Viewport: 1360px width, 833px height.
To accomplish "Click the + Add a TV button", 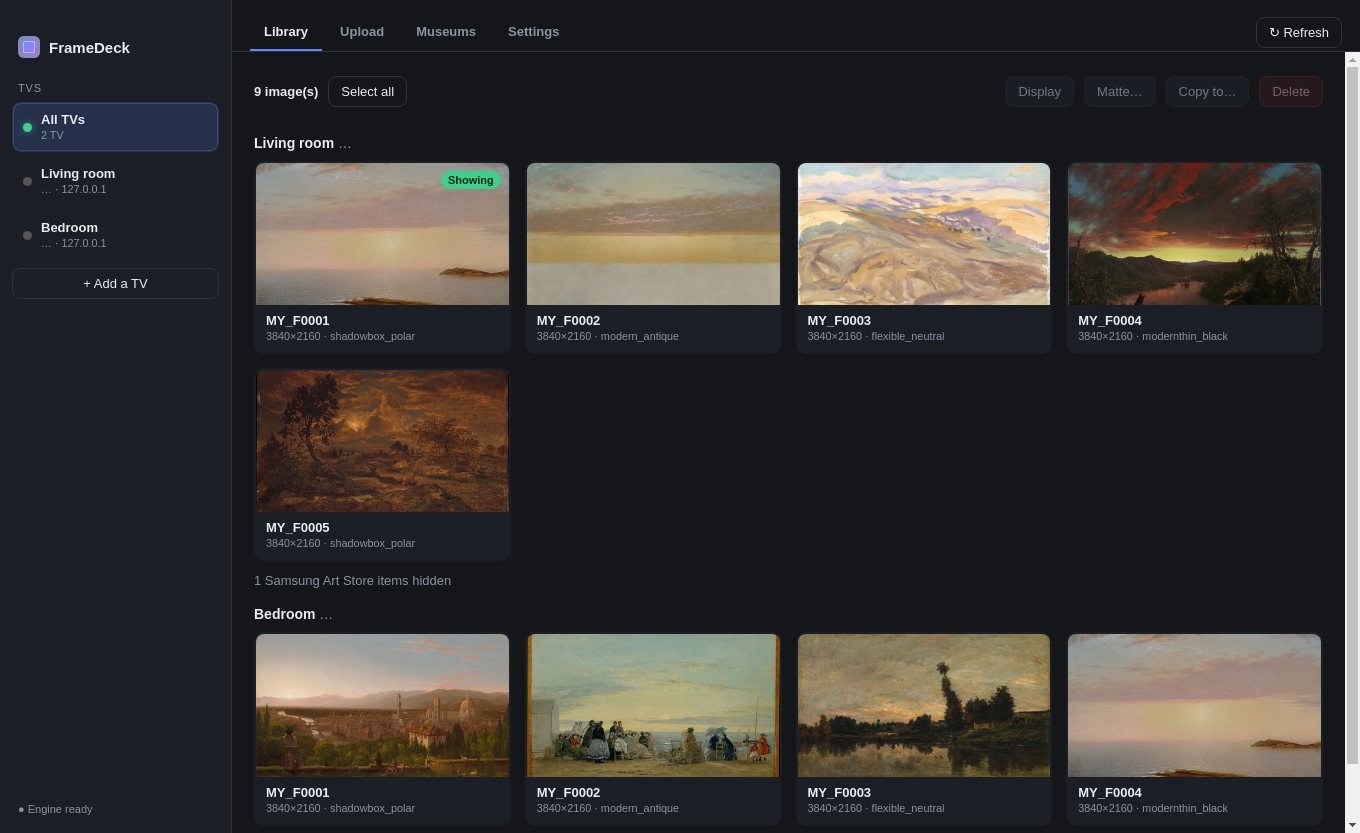I will [115, 283].
